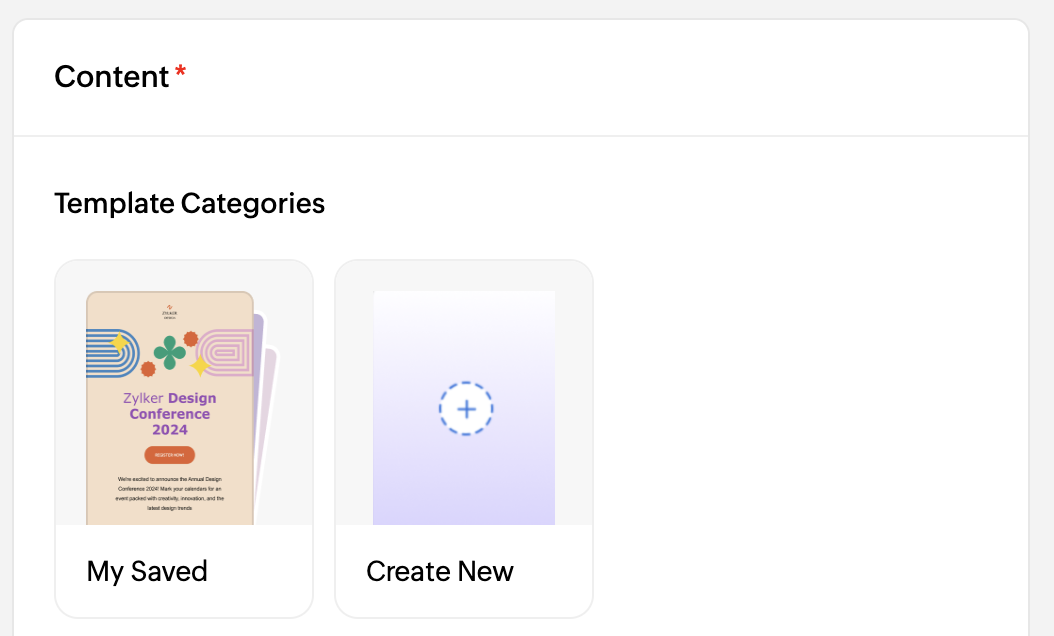Screen dimensions: 1054x636
Task: Click the green clover graphic in template
Action: click(x=169, y=352)
